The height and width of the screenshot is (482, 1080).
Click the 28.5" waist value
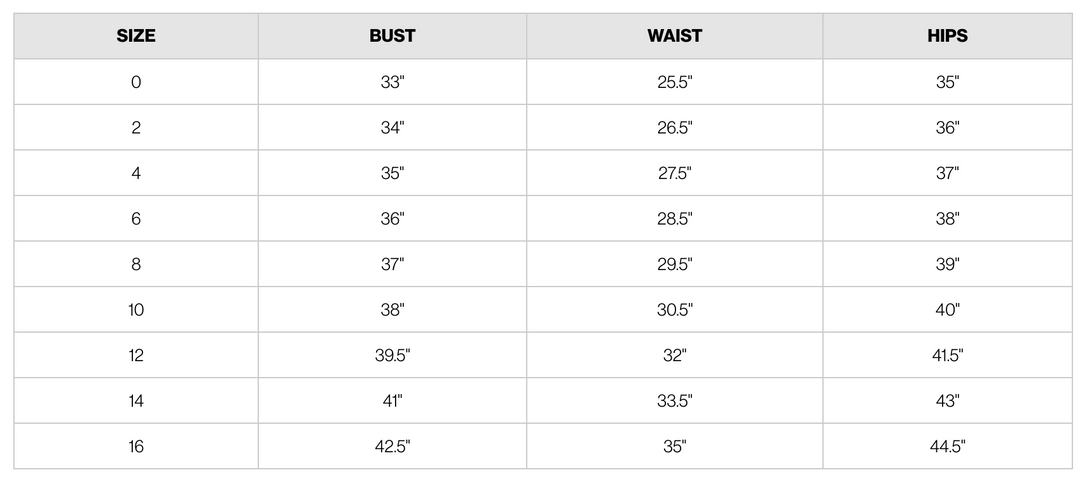coord(674,219)
